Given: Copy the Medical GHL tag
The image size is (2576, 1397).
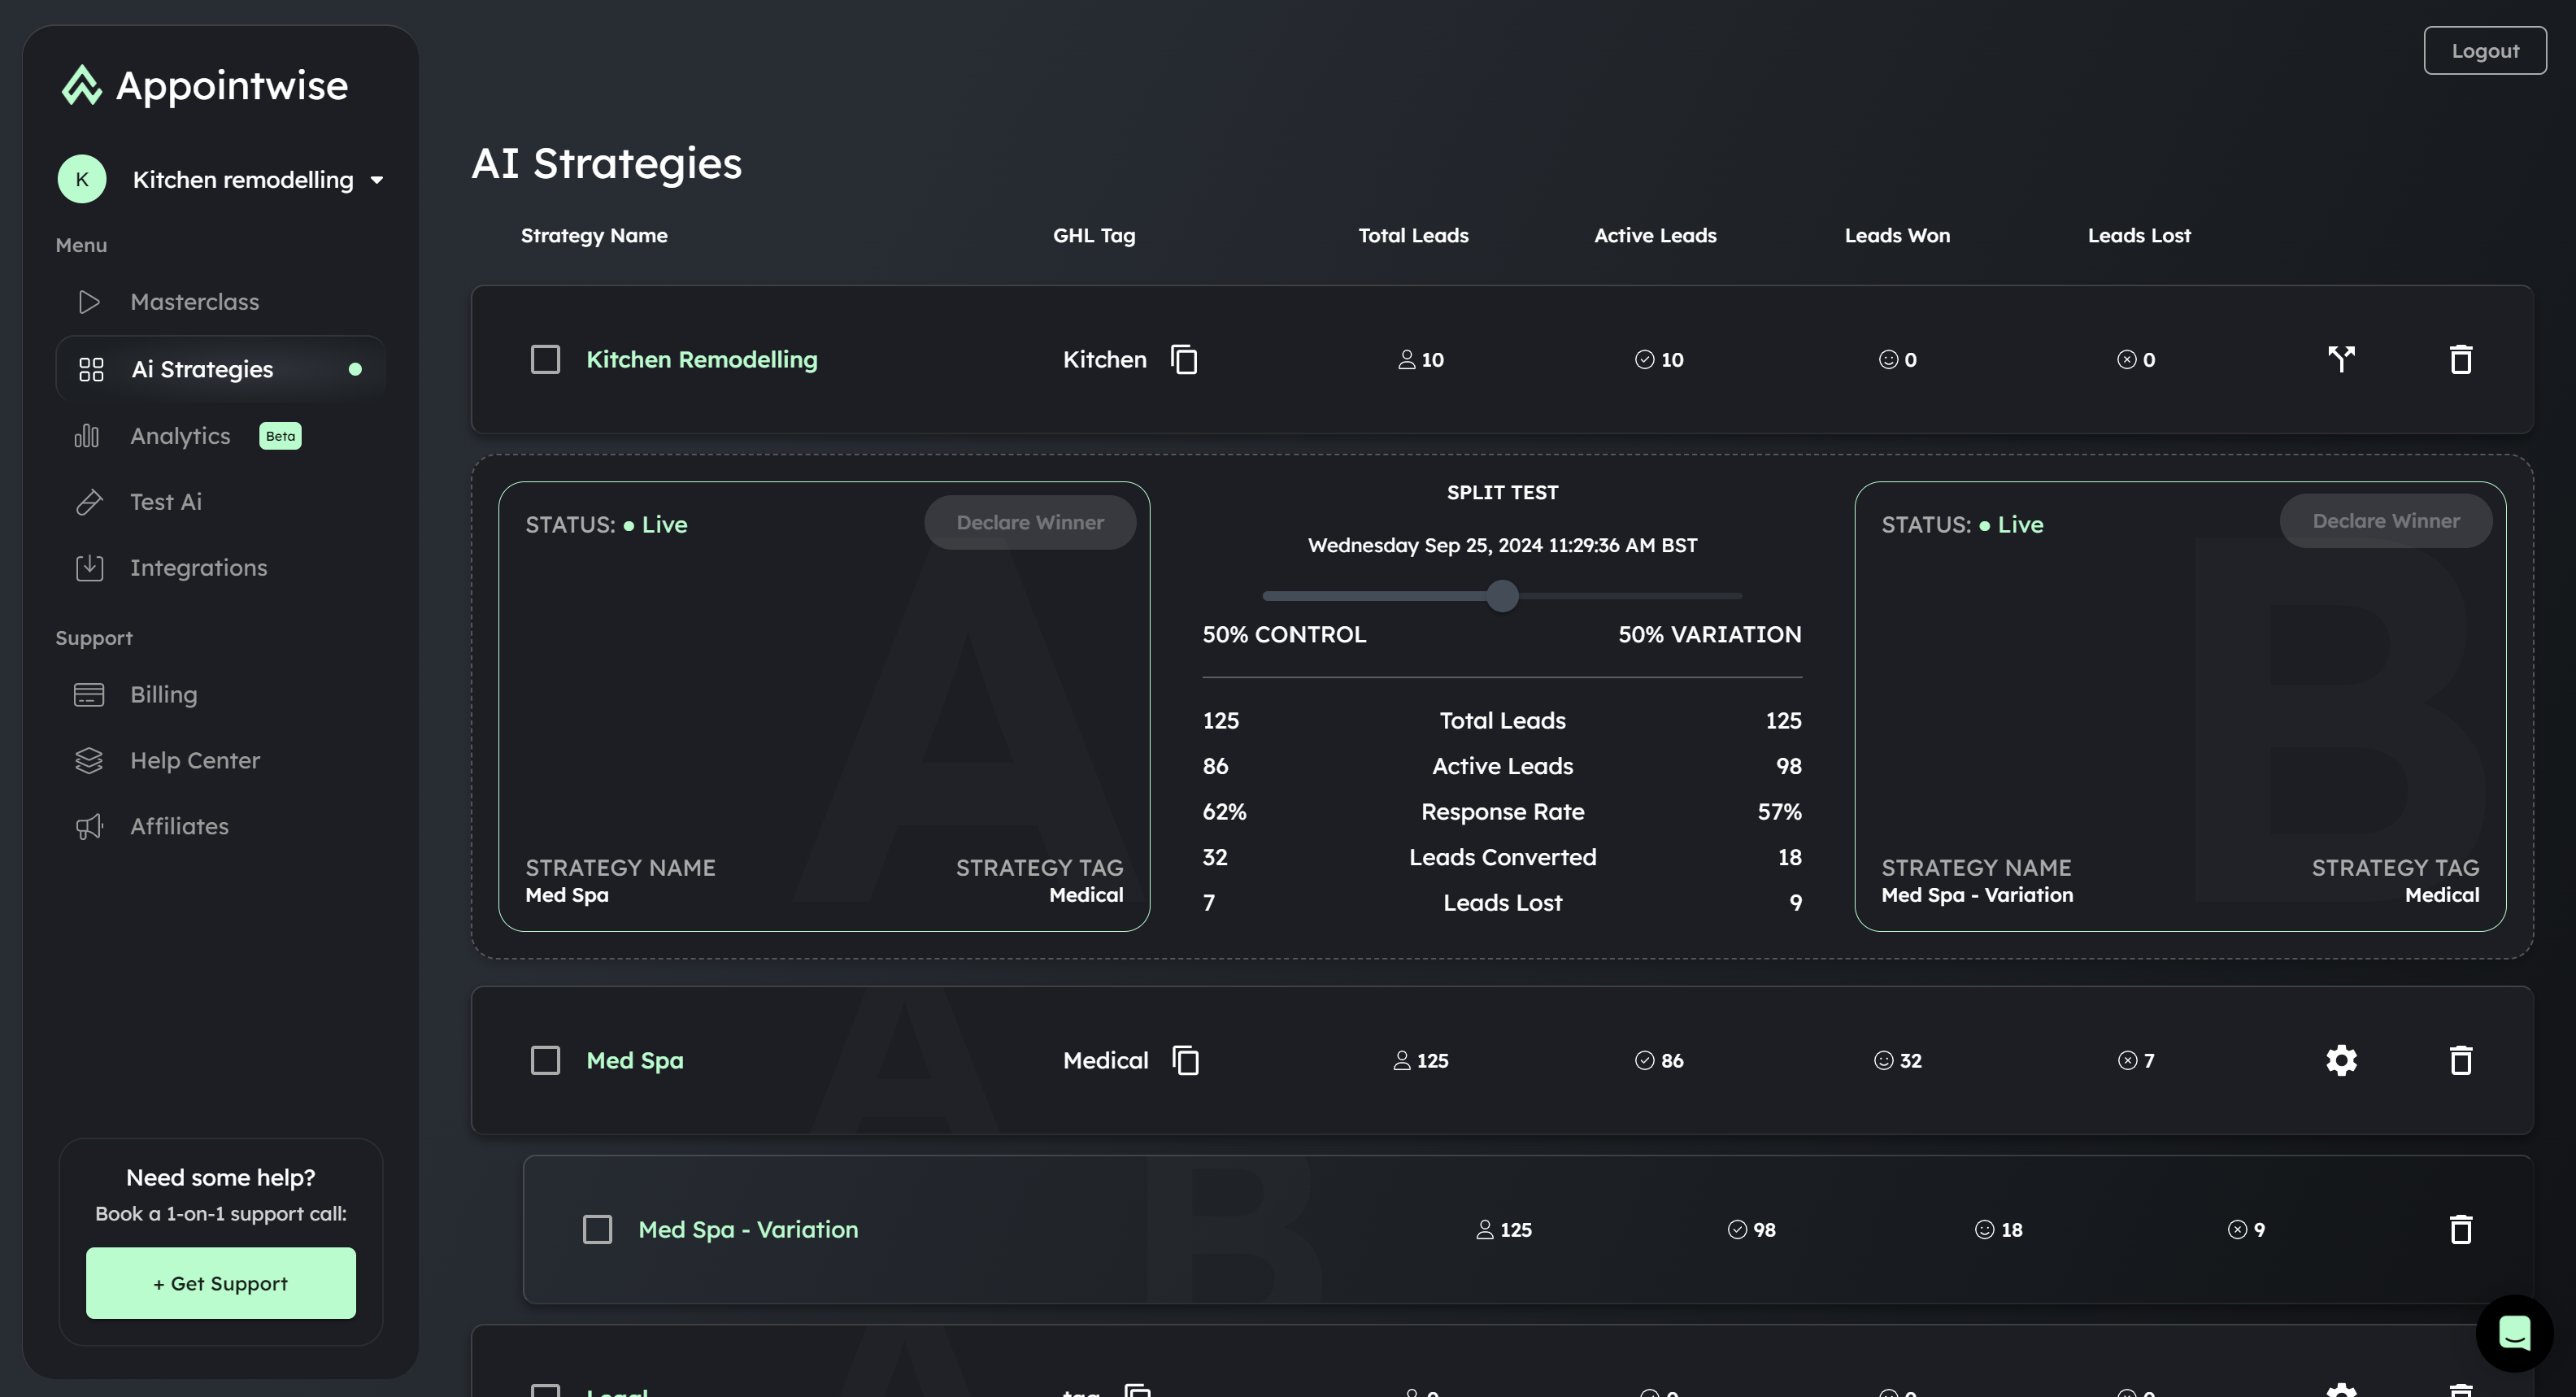Looking at the screenshot, I should point(1185,1060).
